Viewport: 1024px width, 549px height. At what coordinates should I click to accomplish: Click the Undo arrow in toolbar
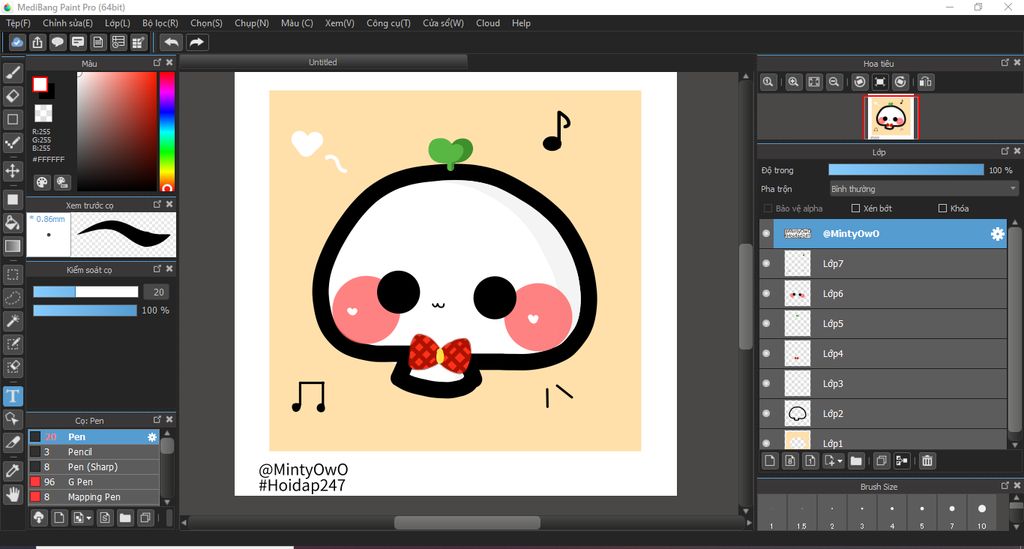[x=171, y=42]
